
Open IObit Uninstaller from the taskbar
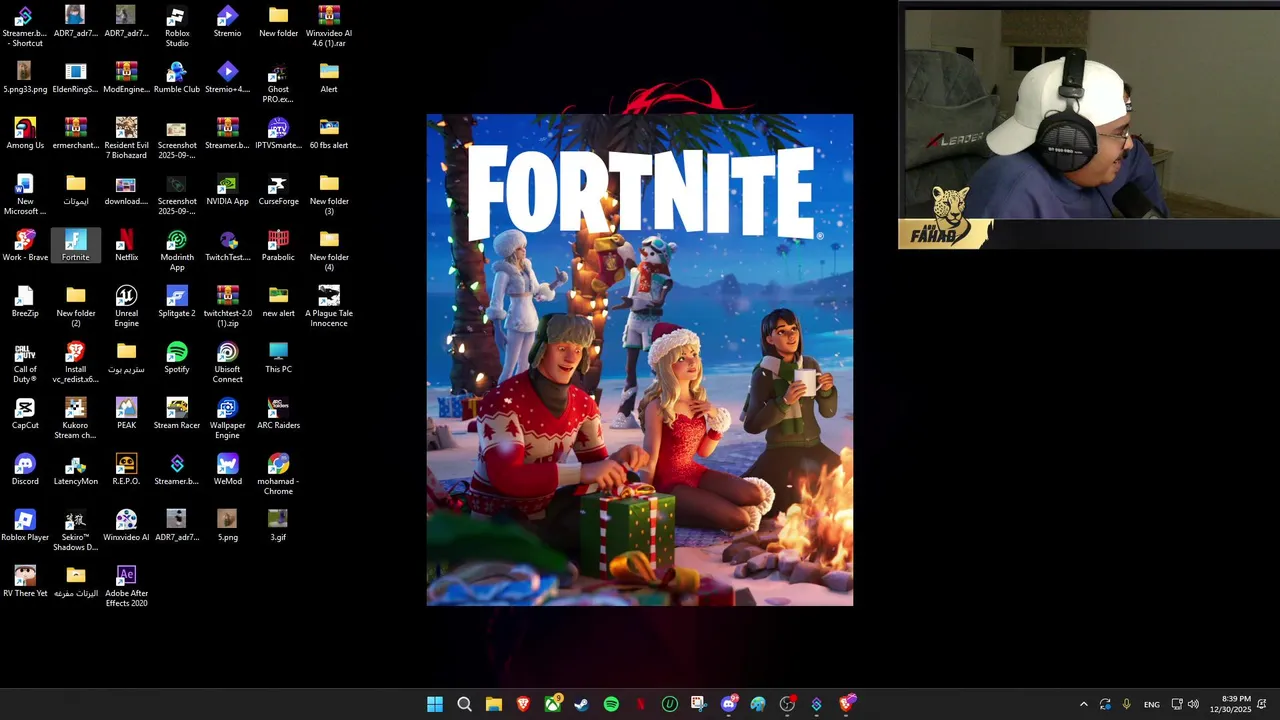(x=669, y=704)
